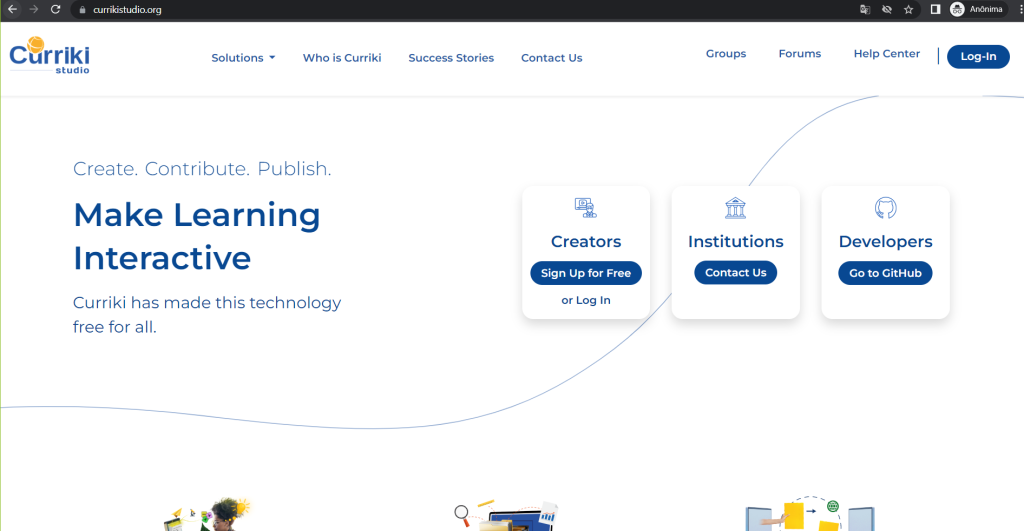Click the Developers heading
The width and height of the screenshot is (1024, 531).
(886, 242)
